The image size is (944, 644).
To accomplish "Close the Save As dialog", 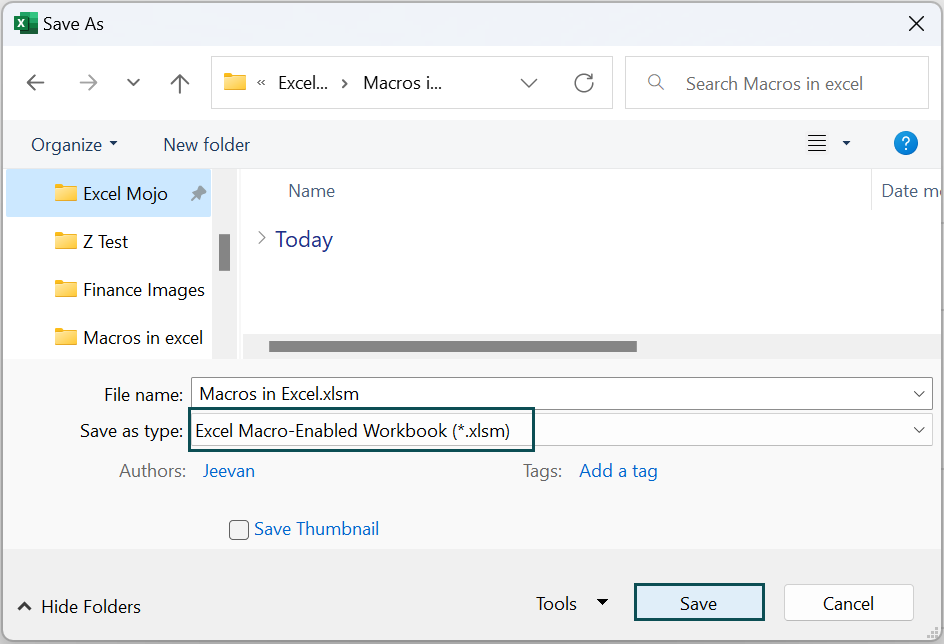I will [x=916, y=23].
